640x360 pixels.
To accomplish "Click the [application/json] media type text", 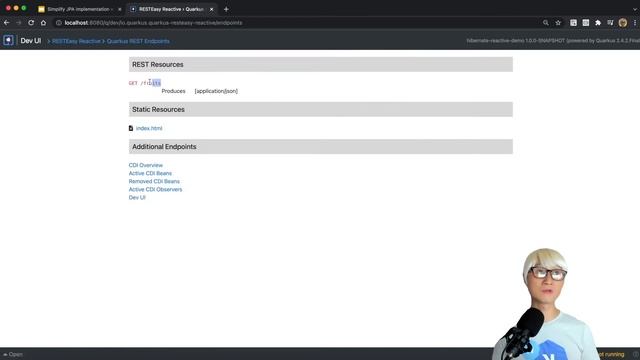I will [216, 91].
